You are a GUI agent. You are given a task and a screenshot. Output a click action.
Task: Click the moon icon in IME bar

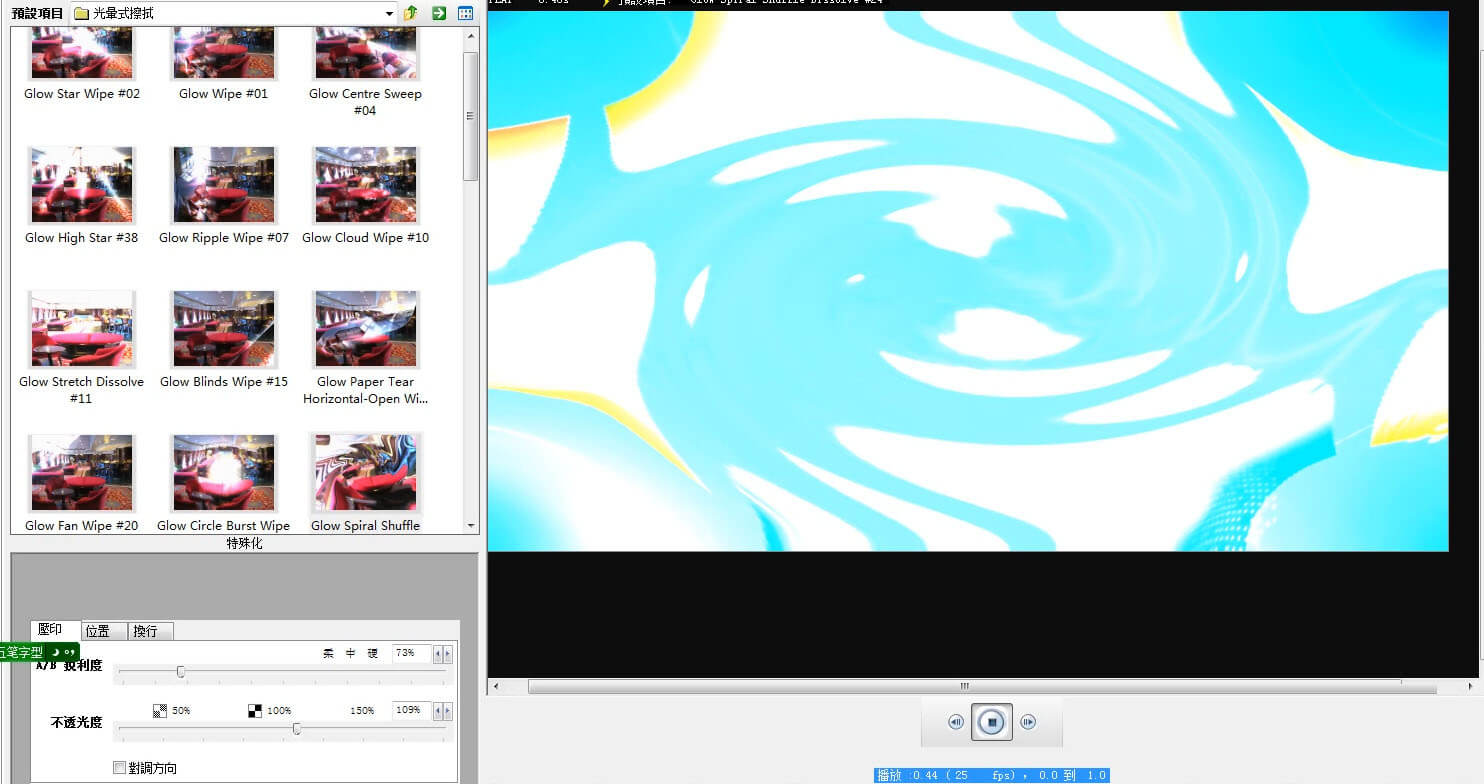55,652
